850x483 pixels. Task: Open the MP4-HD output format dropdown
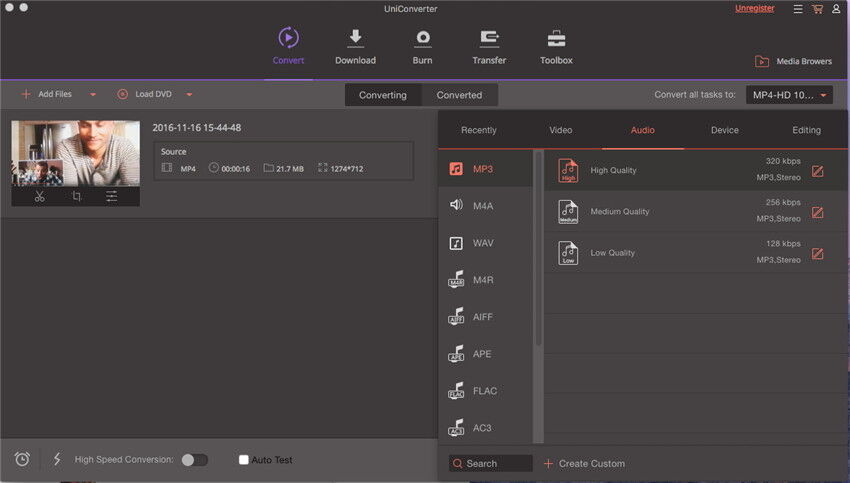pyautogui.click(x=789, y=95)
